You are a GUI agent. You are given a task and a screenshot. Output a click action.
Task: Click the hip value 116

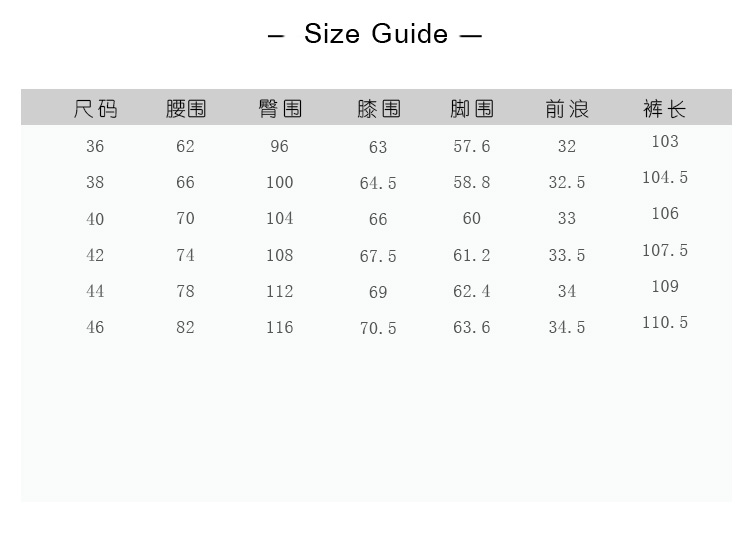coord(280,327)
